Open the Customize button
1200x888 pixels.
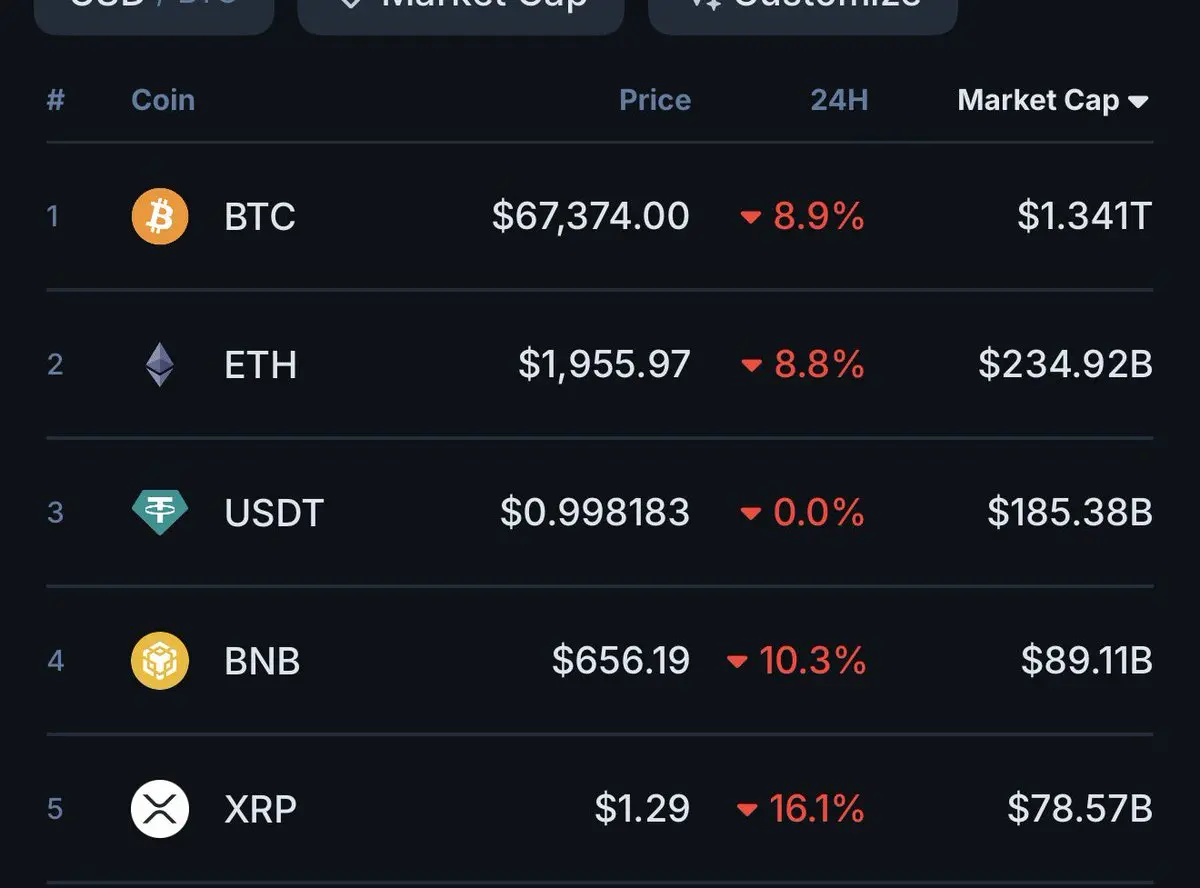pos(803,10)
